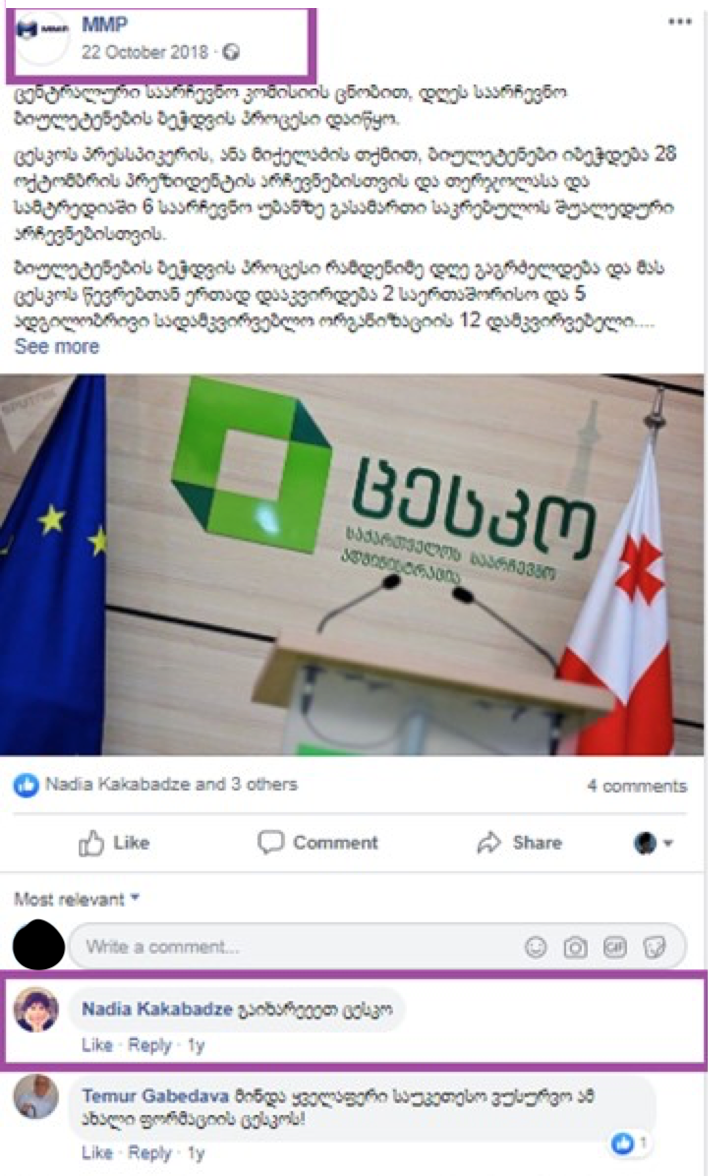Open the Most relevant sorting dropdown
This screenshot has width=708, height=1176.
[x=76, y=898]
